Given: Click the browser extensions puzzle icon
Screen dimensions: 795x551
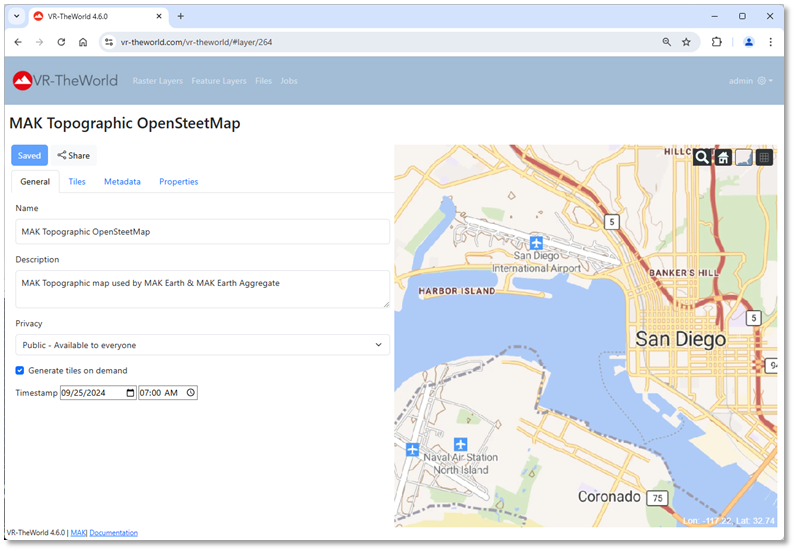Looking at the screenshot, I should (x=717, y=42).
